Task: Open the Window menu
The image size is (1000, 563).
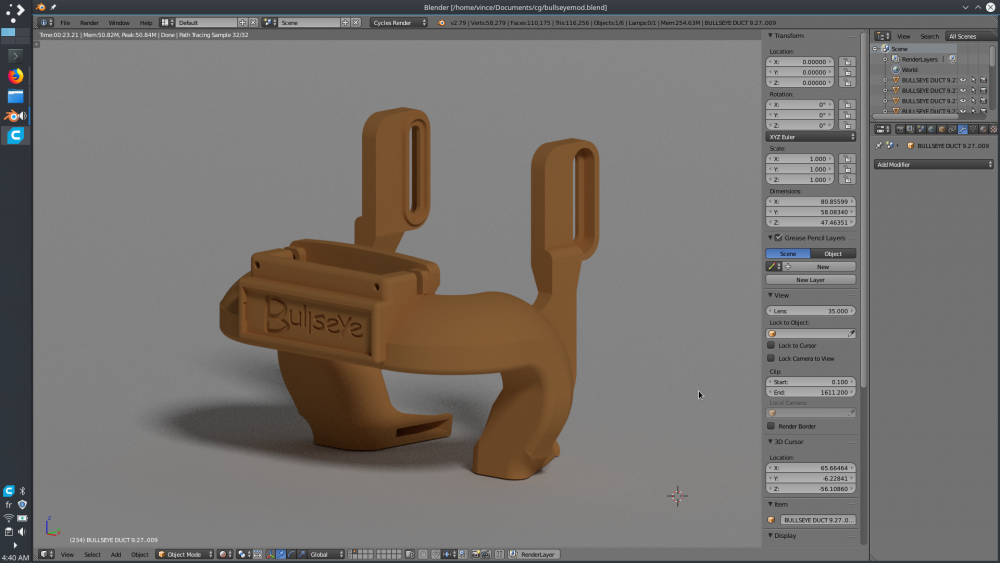Action: (119, 22)
